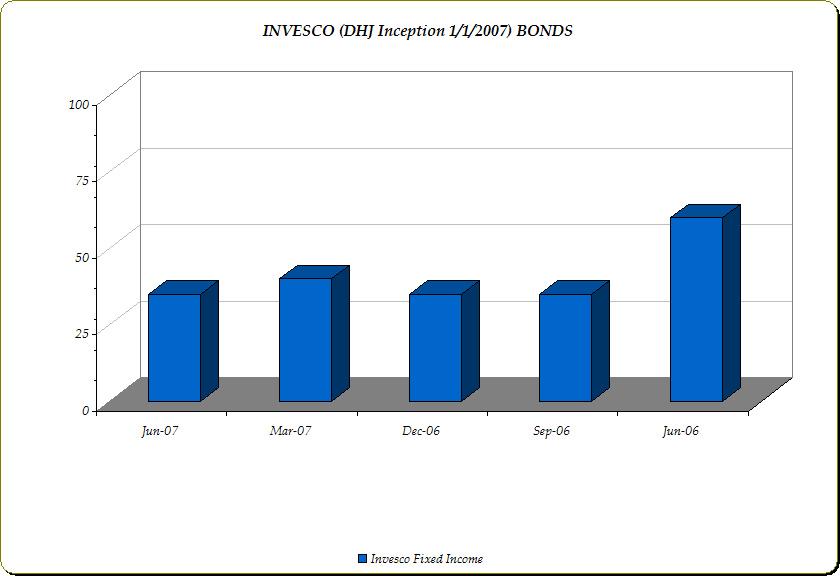840x576 pixels.
Task: Select the Sep-06 bar
Action: click(574, 341)
